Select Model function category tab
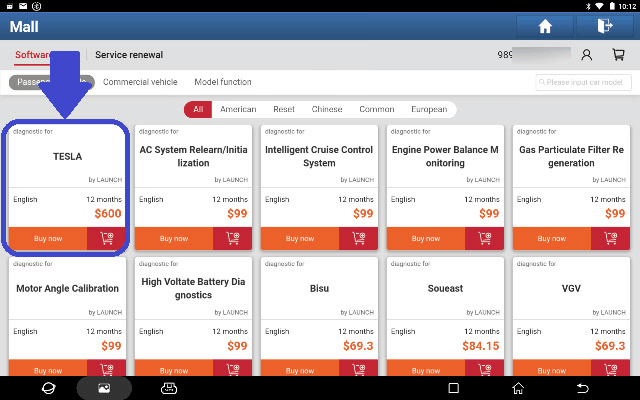Screen dimensions: 640x400 [223, 82]
